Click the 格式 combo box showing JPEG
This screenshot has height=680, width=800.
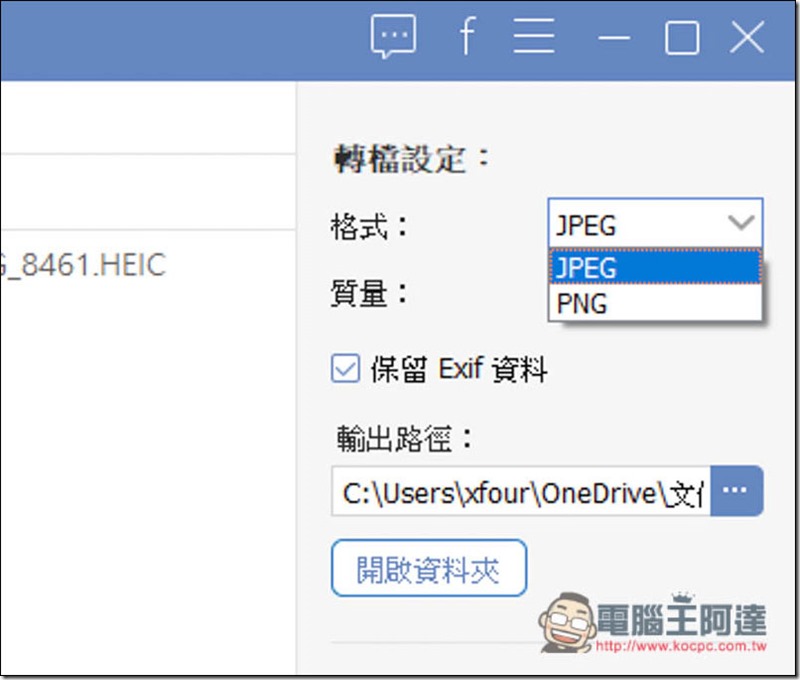tap(655, 223)
